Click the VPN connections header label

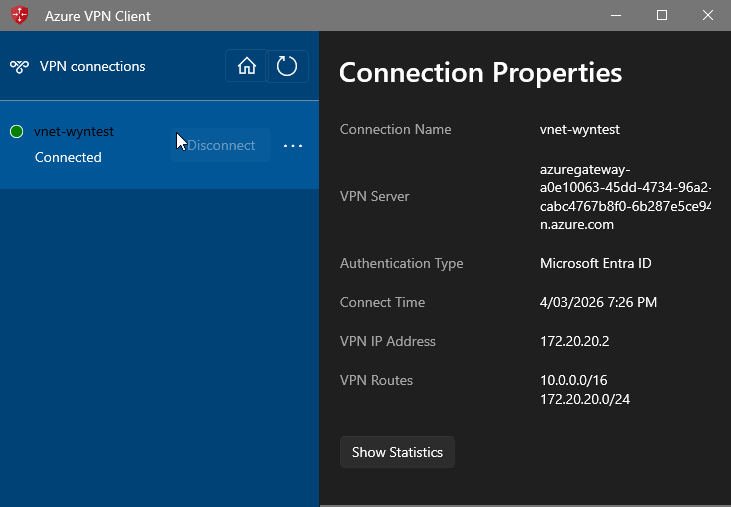pyautogui.click(x=92, y=67)
